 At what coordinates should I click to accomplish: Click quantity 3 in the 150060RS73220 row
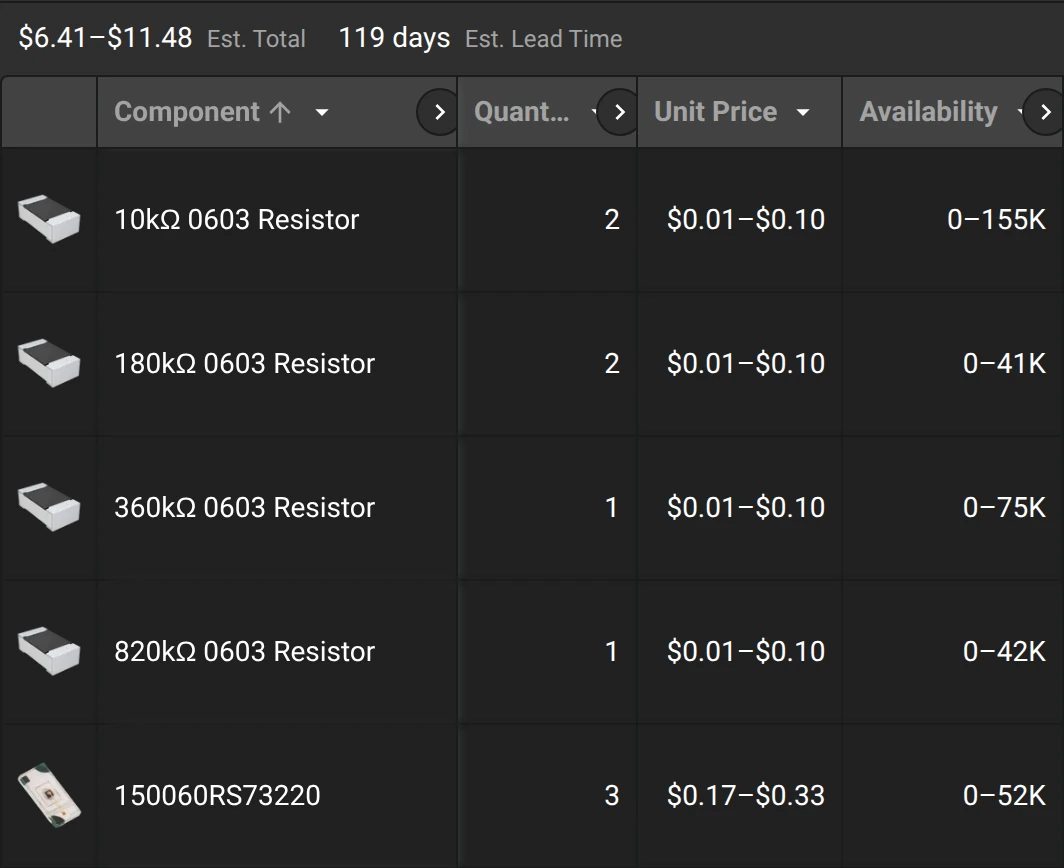[611, 795]
